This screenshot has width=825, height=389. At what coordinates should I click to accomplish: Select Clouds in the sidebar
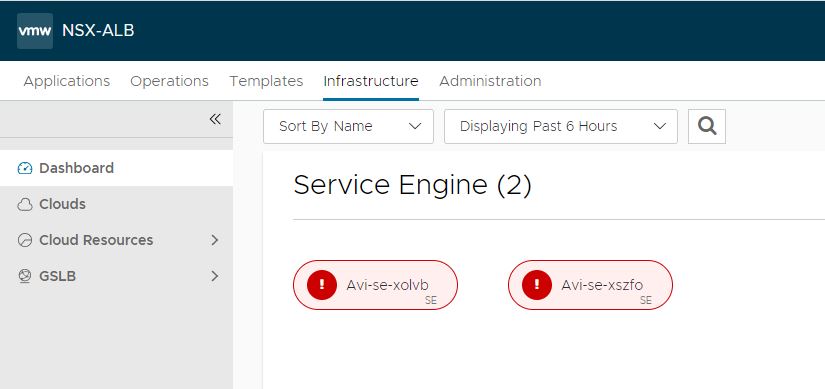[116, 204]
